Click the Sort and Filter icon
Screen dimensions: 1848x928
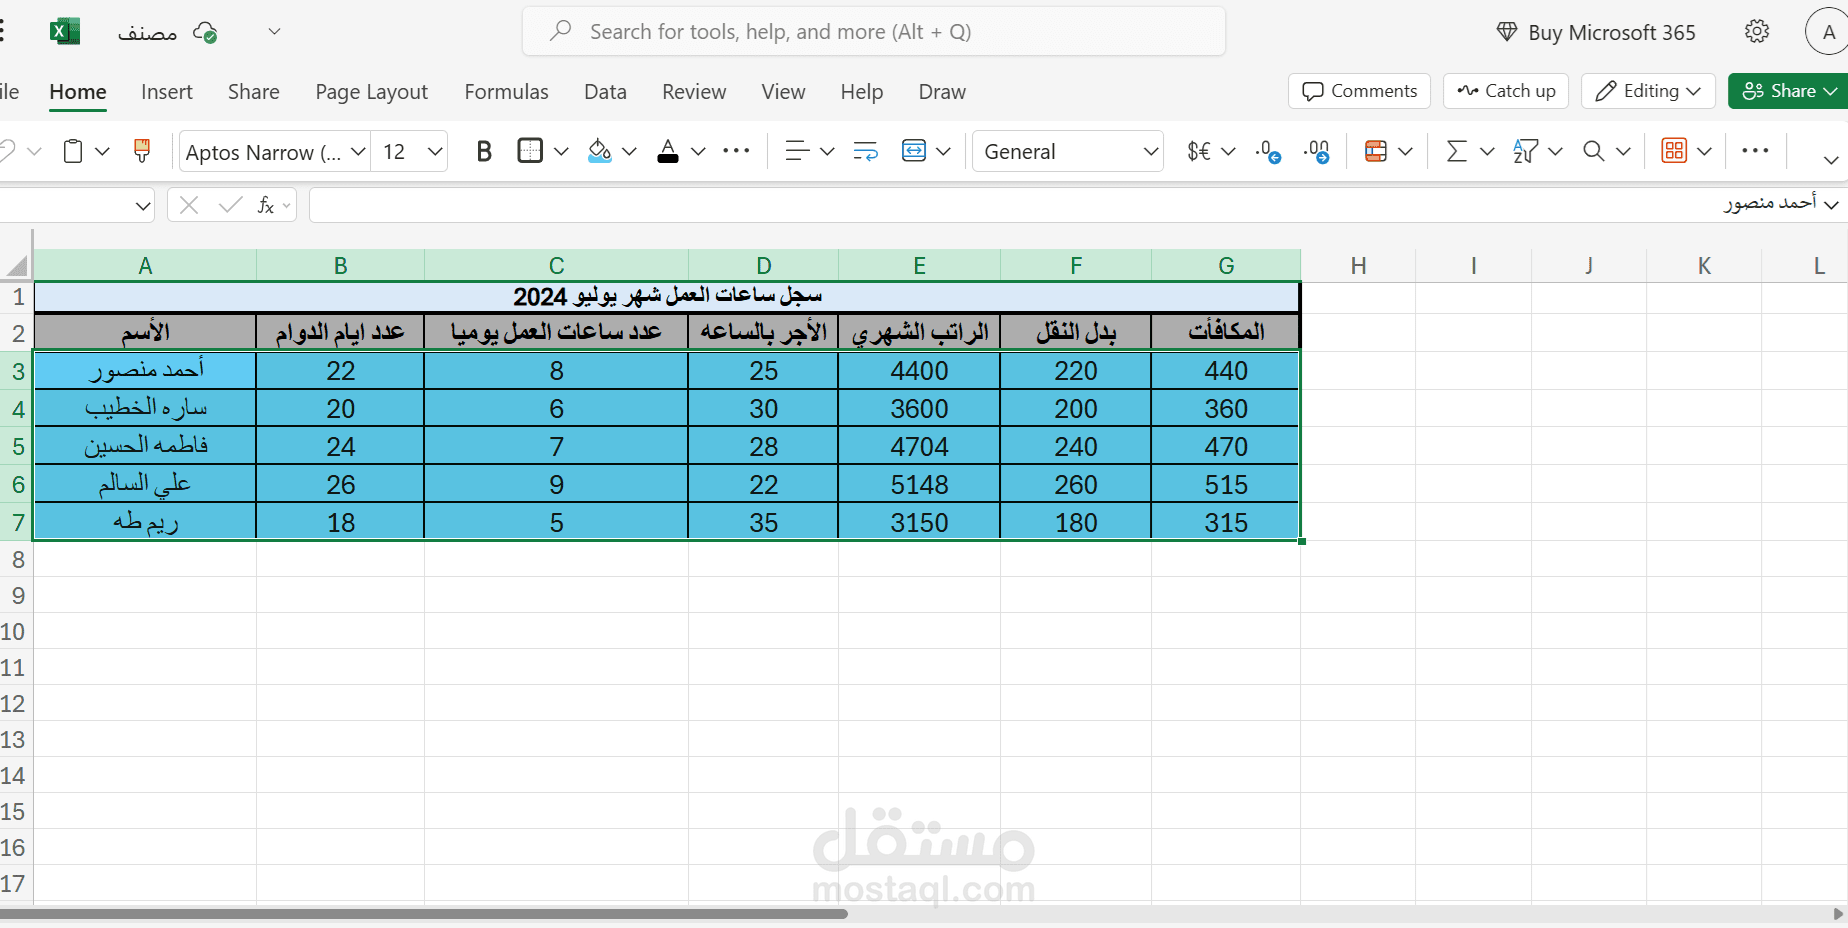pyautogui.click(x=1525, y=151)
